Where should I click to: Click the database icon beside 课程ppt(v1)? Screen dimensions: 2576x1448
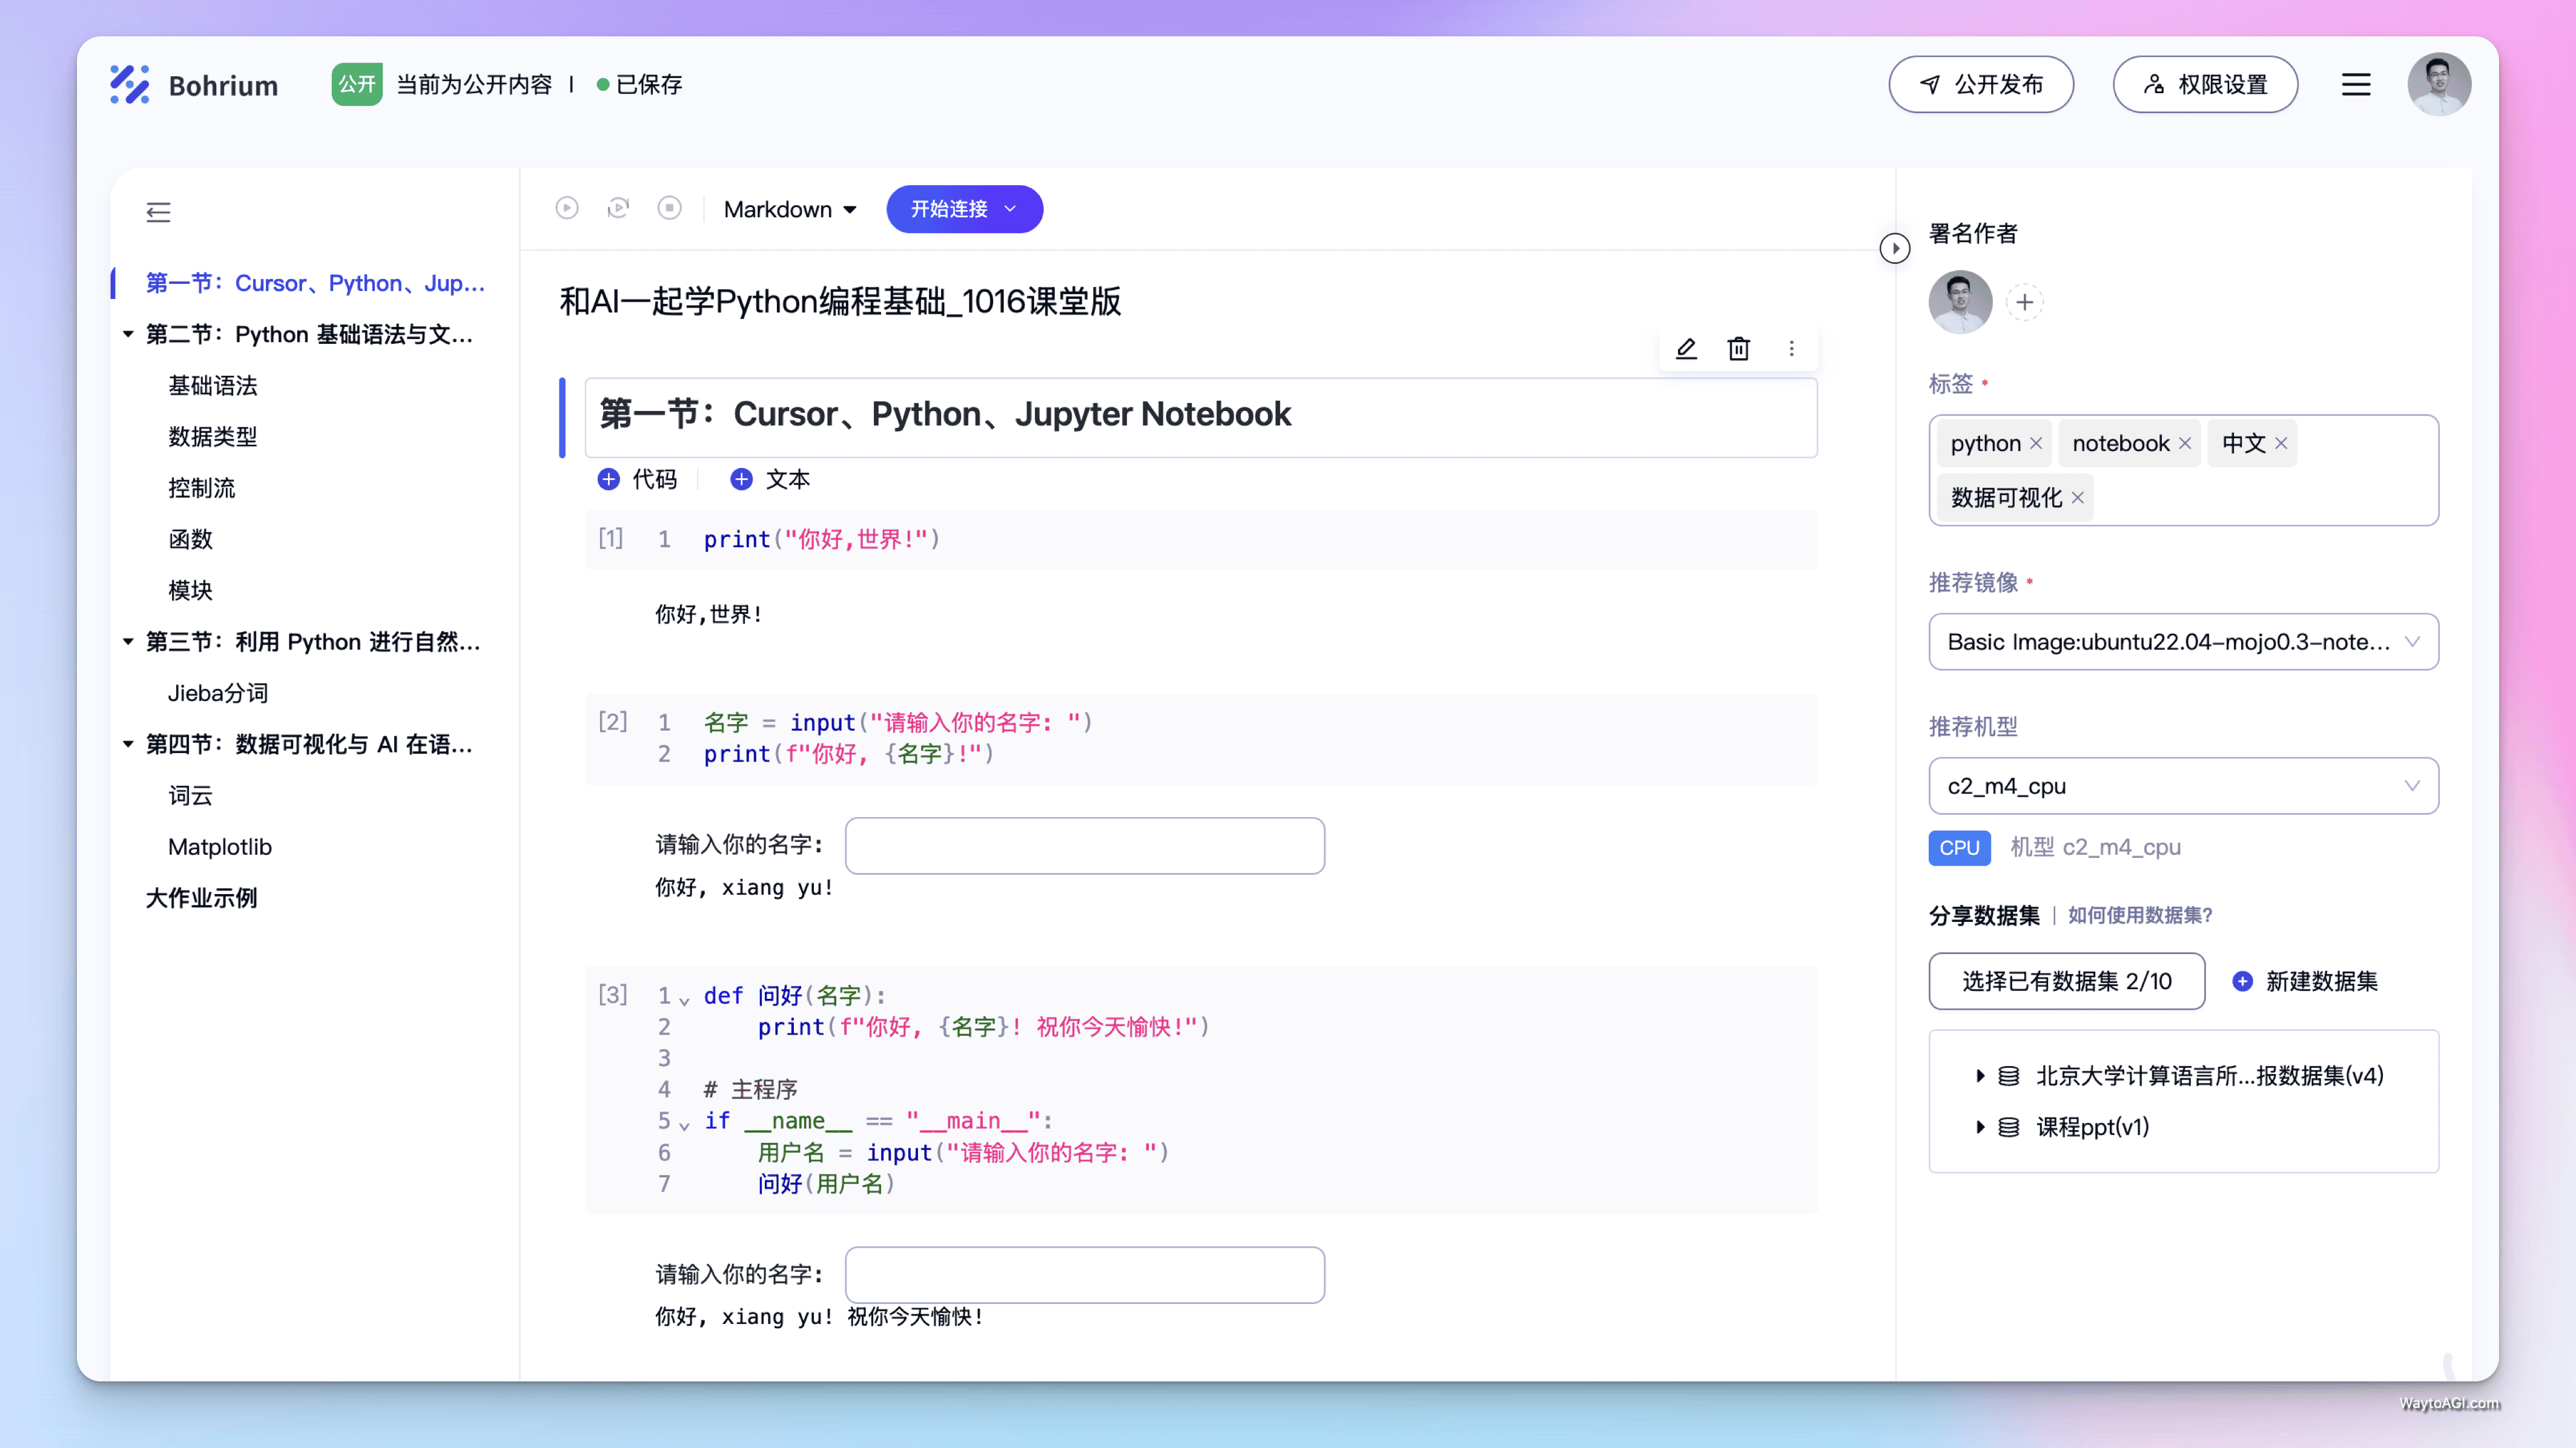[2008, 1126]
